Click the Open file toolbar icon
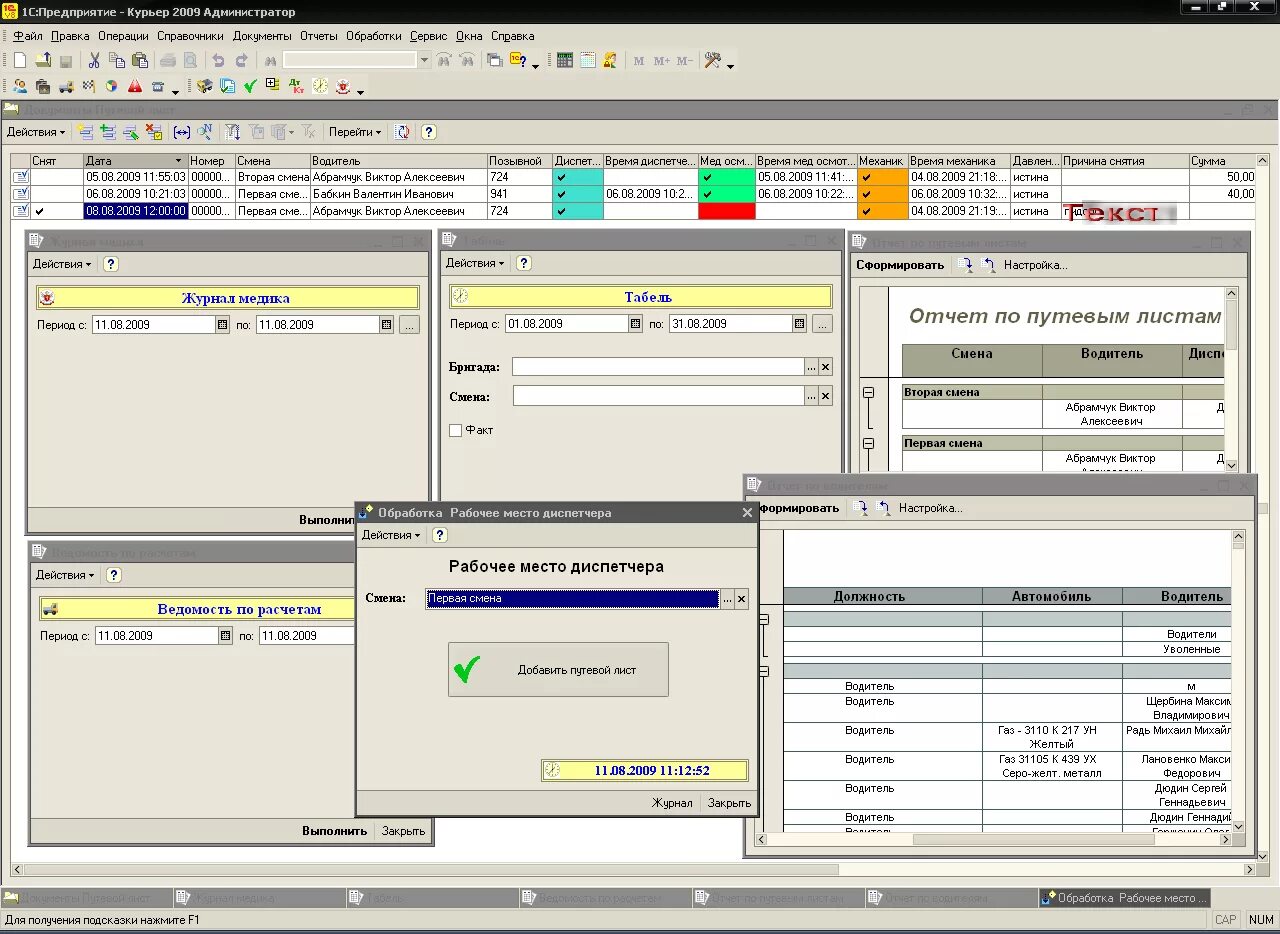The image size is (1280, 934). point(43,61)
